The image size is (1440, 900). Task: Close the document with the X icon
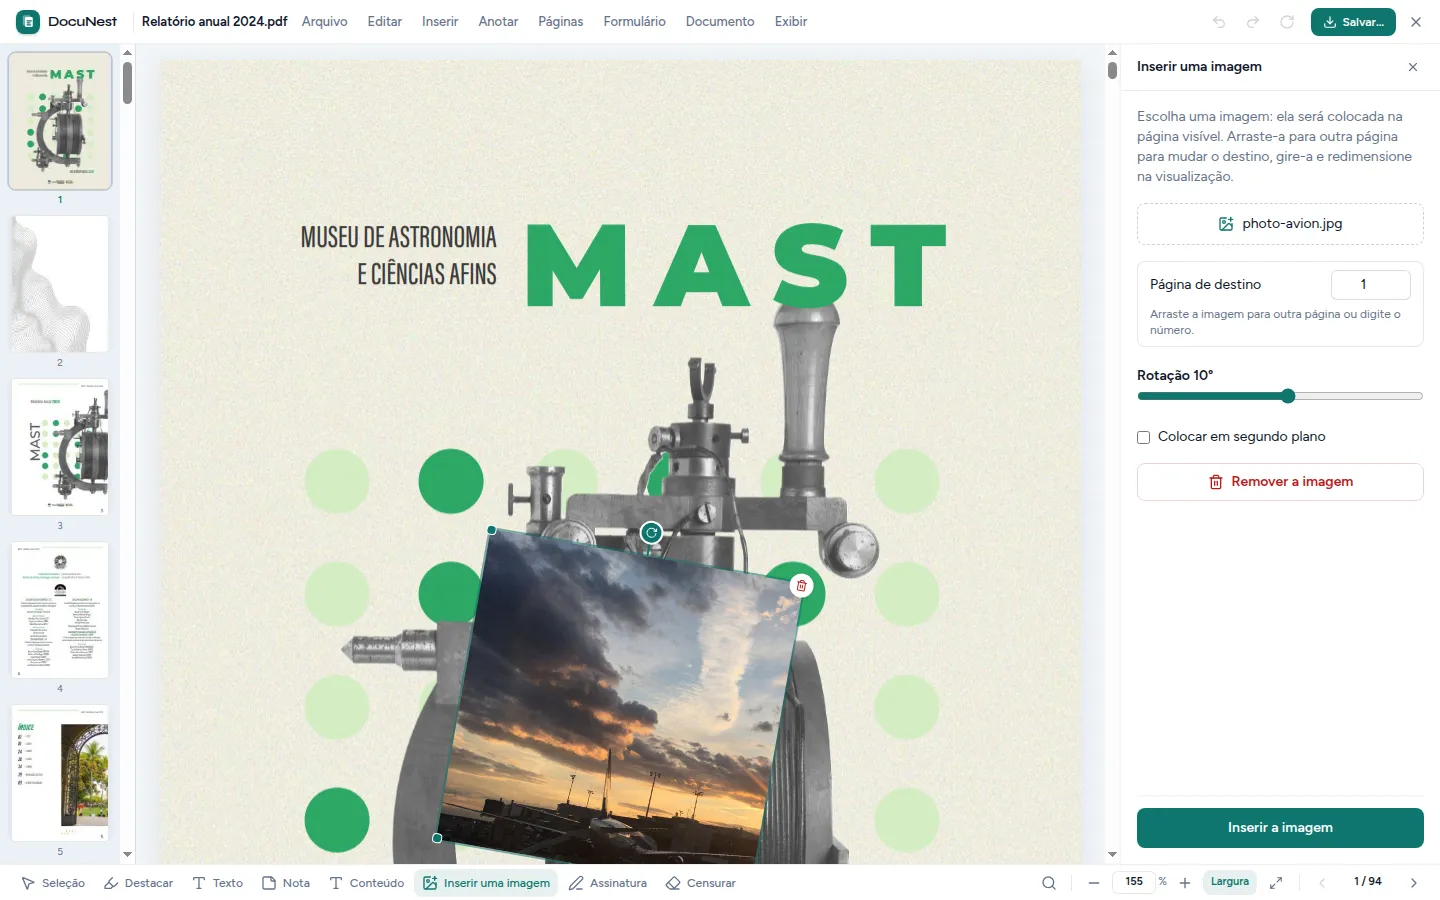coord(1416,22)
